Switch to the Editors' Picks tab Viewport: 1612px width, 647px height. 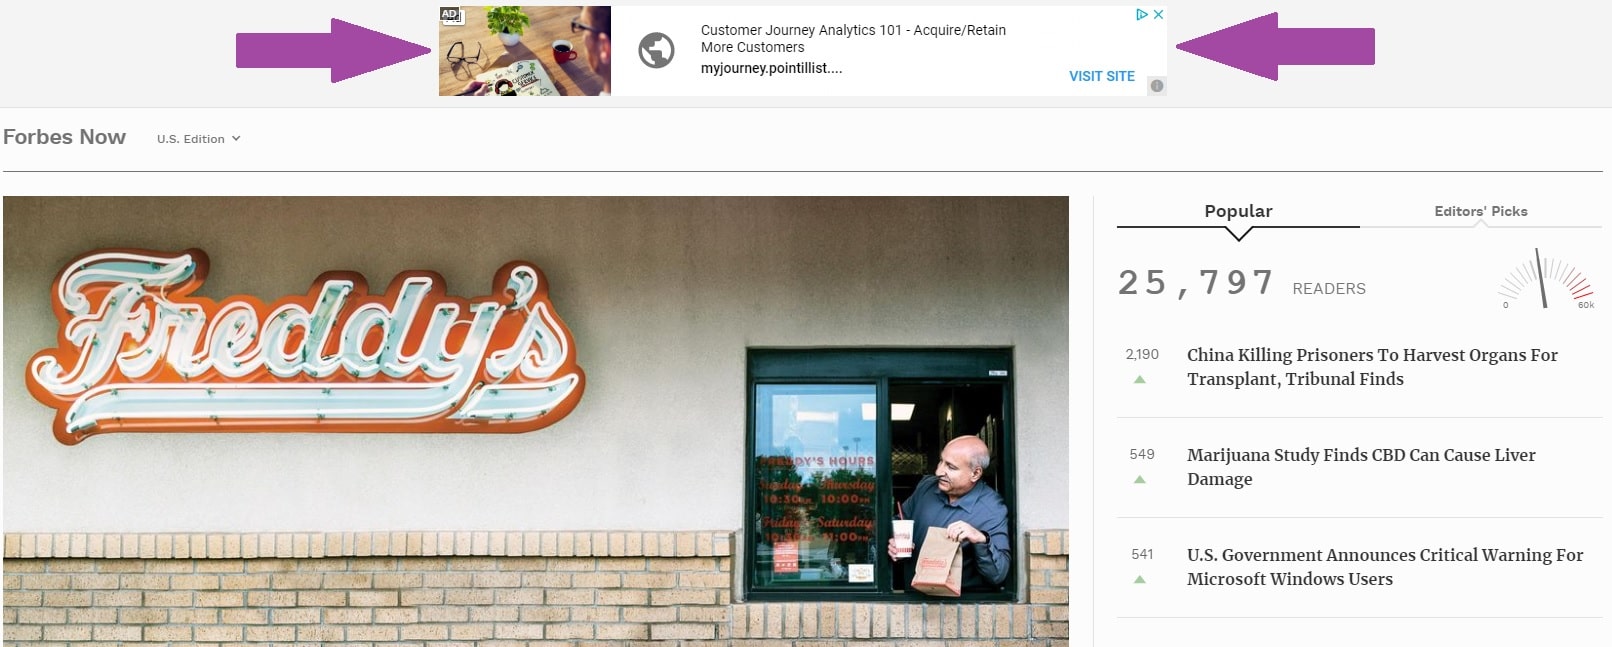[1481, 211]
